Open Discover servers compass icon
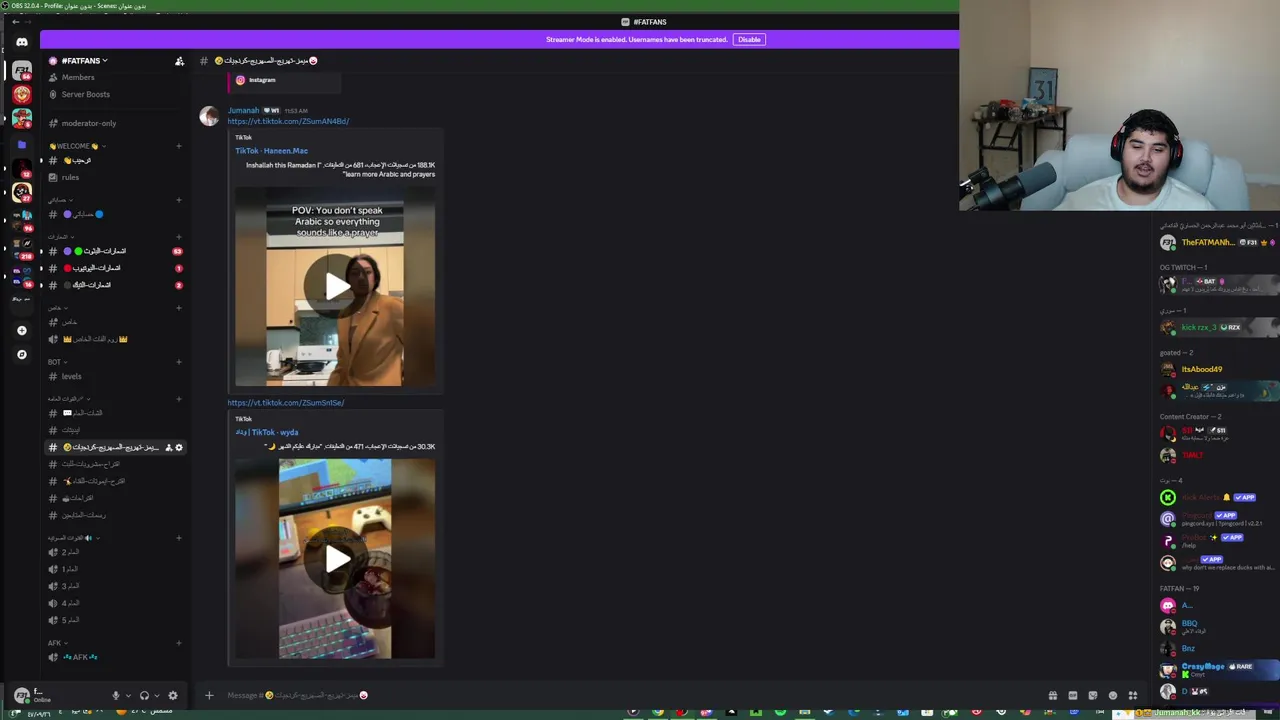The height and width of the screenshot is (720, 1280). [x=21, y=354]
